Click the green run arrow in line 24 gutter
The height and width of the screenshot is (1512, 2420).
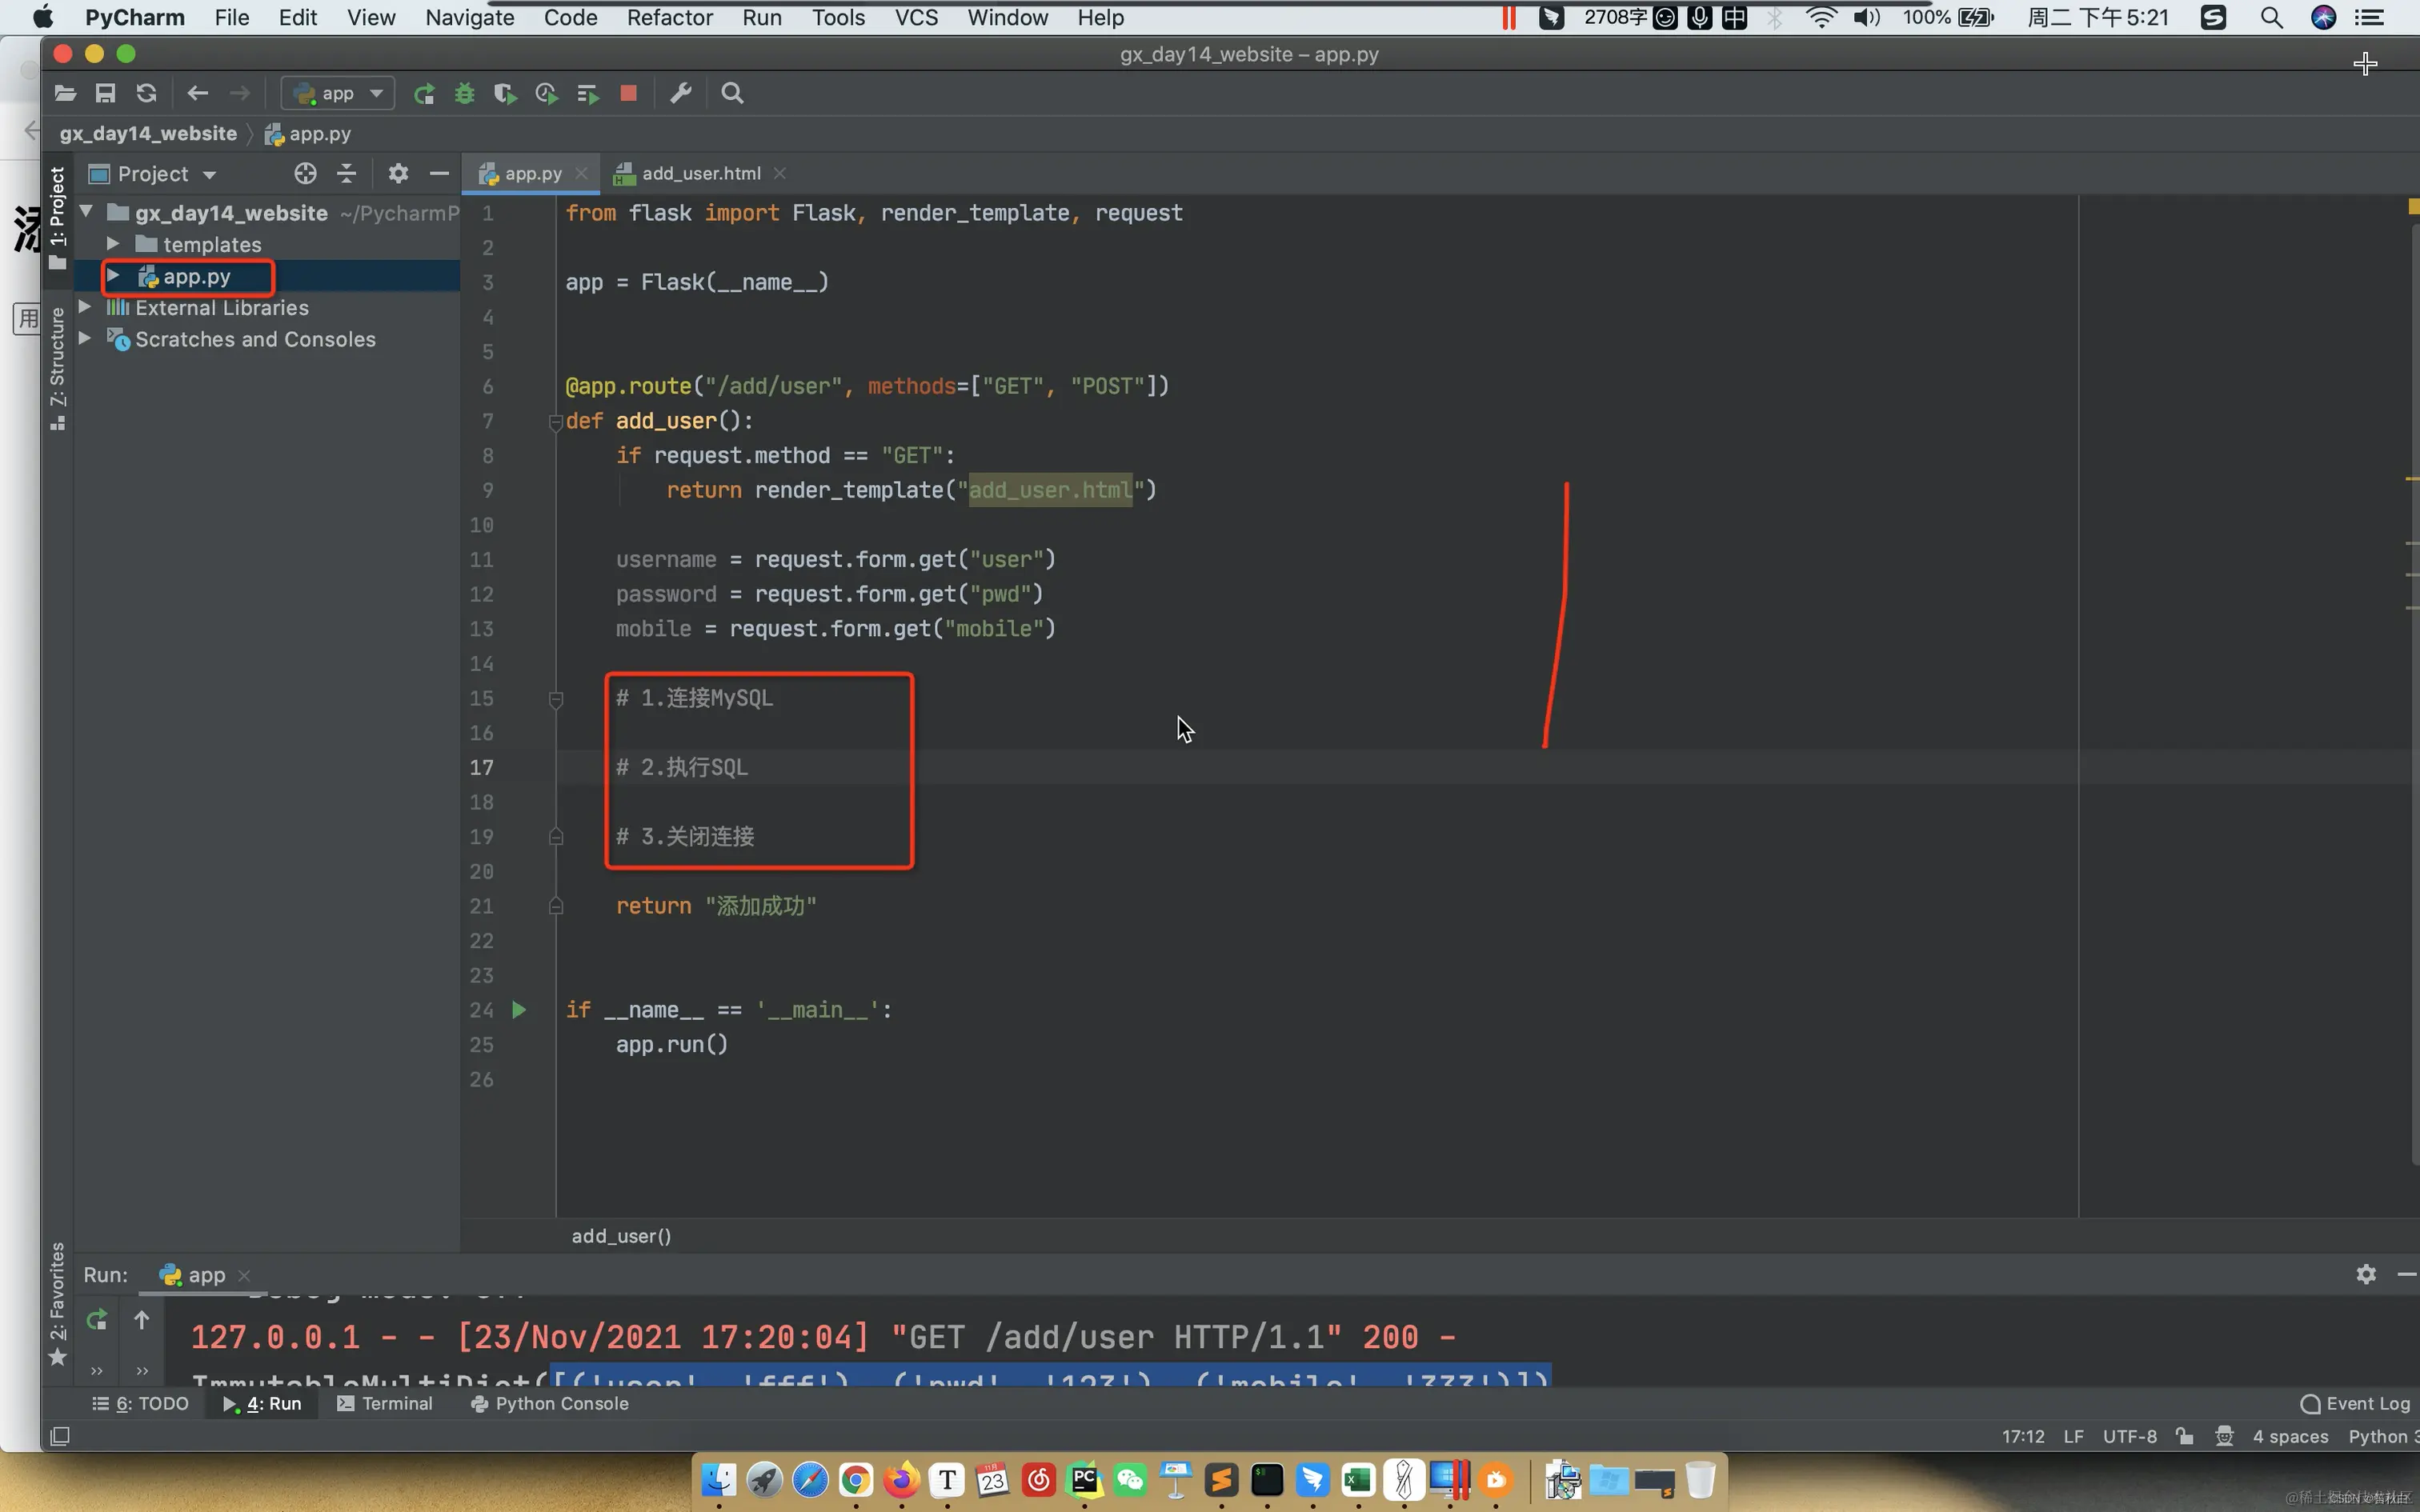(519, 1010)
